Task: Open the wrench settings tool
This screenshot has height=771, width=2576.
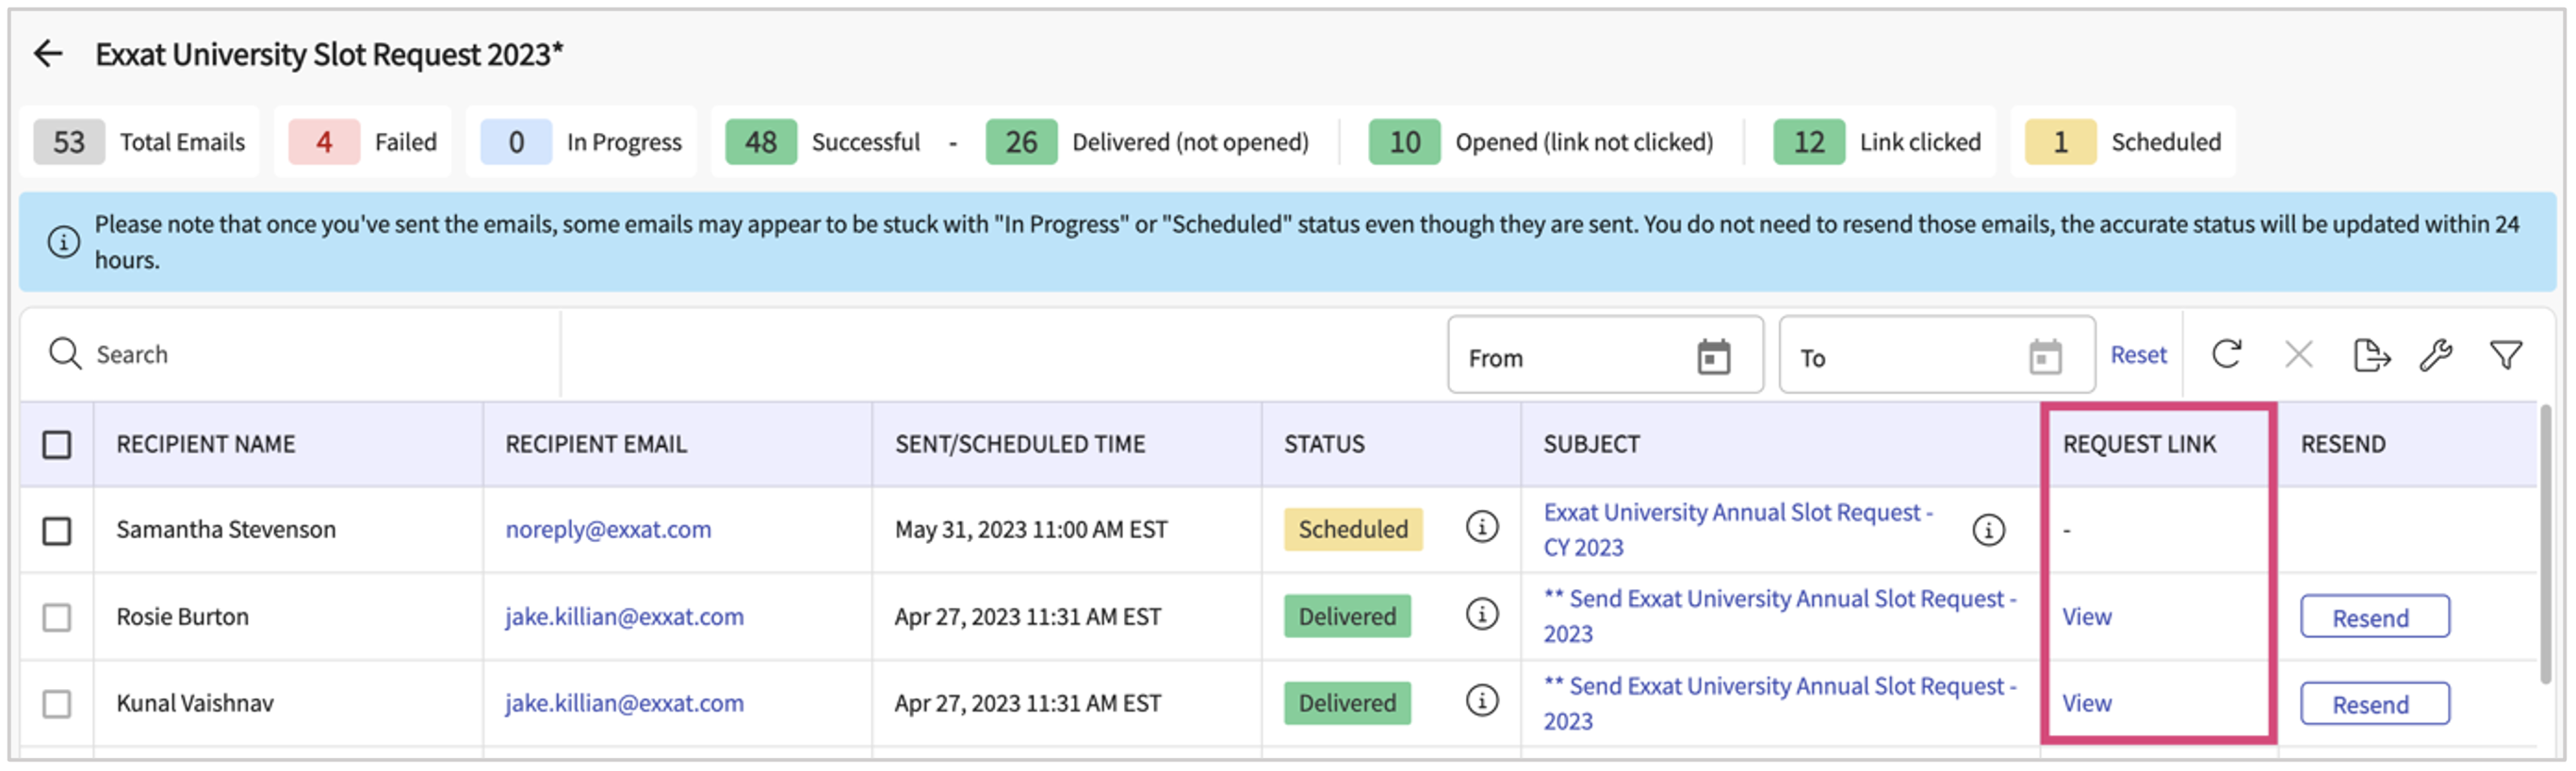Action: [x=2435, y=354]
